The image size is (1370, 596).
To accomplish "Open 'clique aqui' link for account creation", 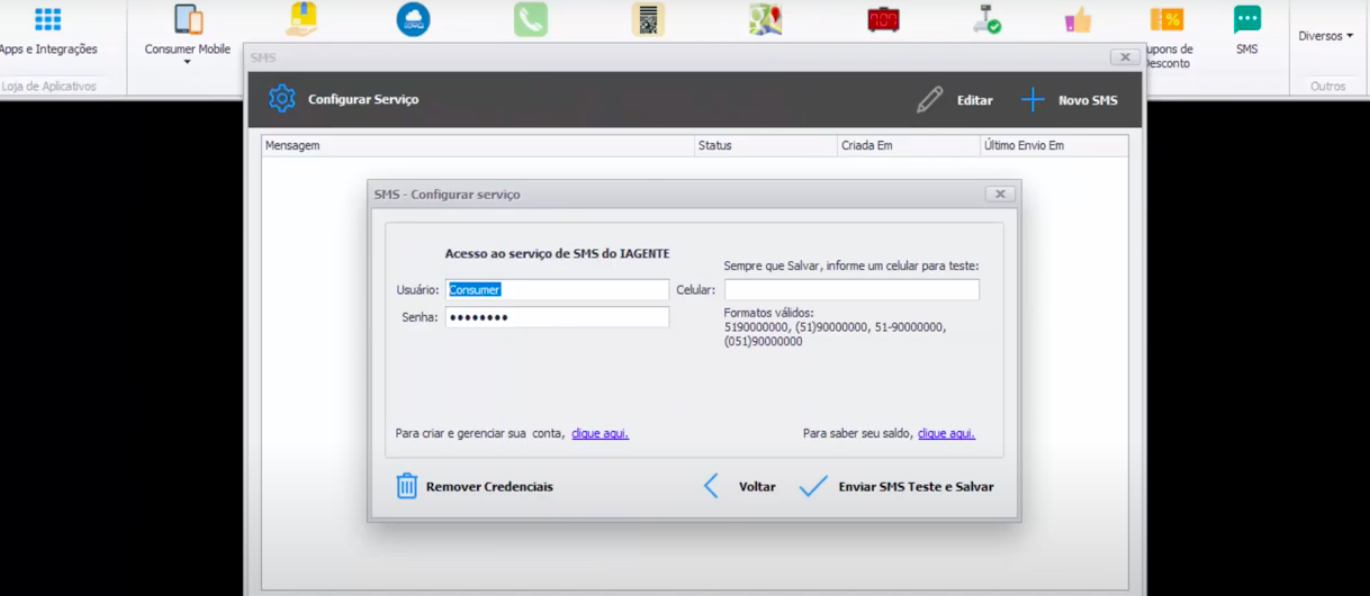I will pos(600,434).
